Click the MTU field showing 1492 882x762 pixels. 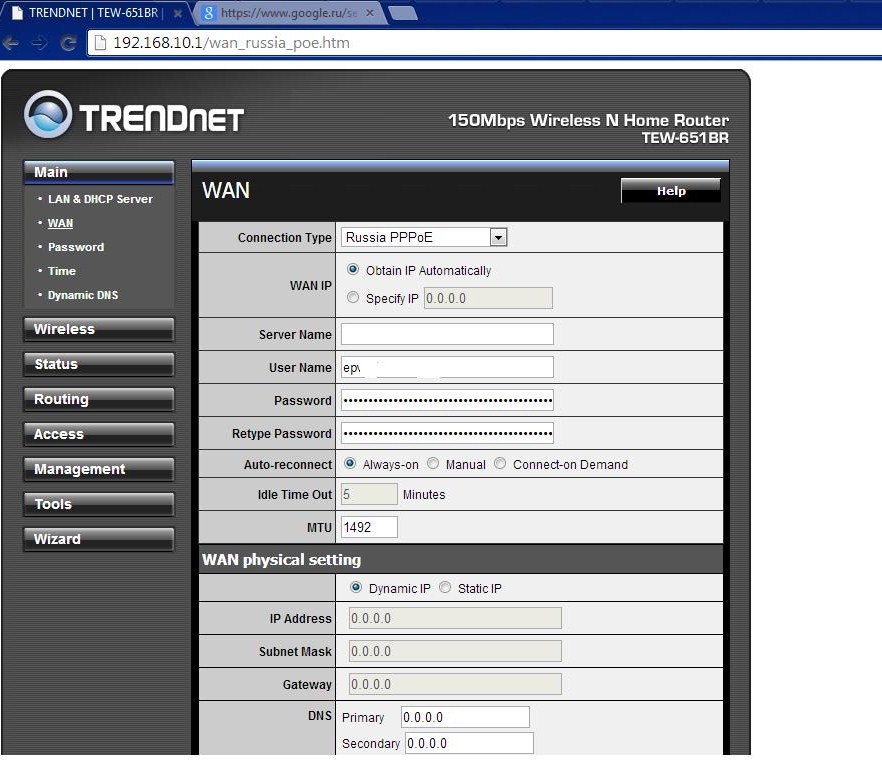tap(369, 527)
